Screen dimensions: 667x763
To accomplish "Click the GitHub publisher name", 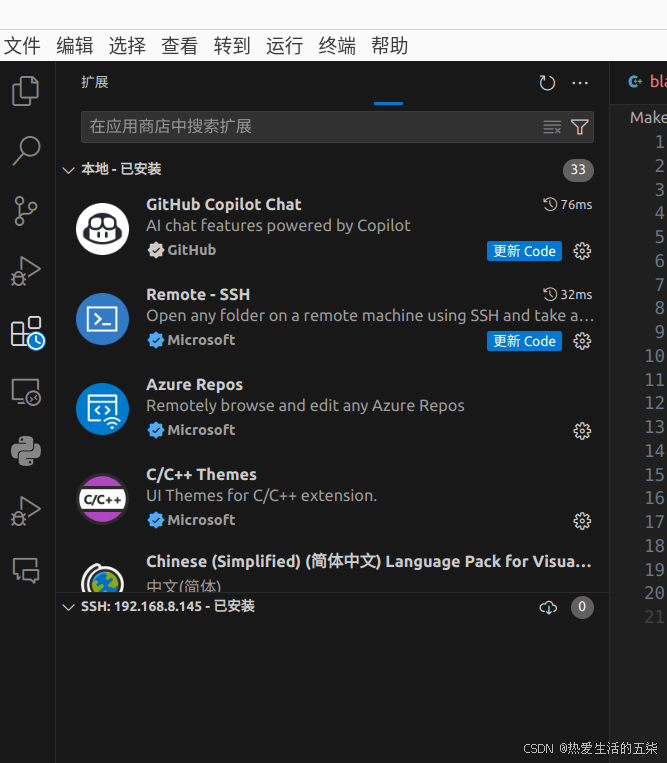I will [x=192, y=250].
